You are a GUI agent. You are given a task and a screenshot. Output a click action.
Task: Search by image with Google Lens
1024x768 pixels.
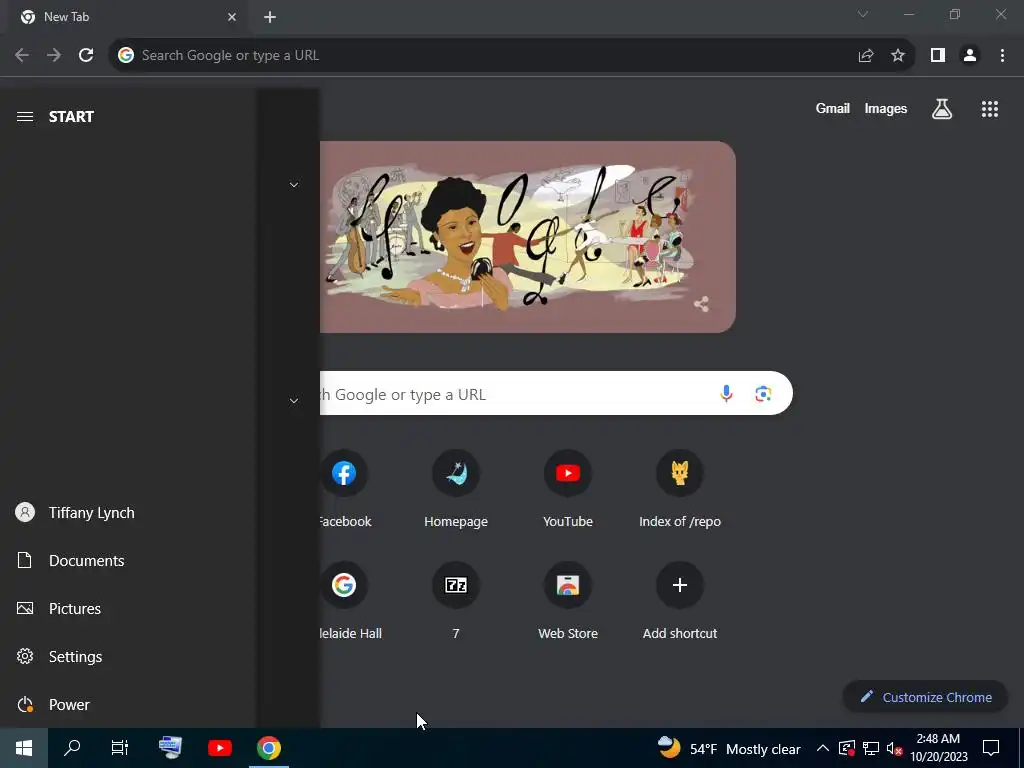[763, 394]
